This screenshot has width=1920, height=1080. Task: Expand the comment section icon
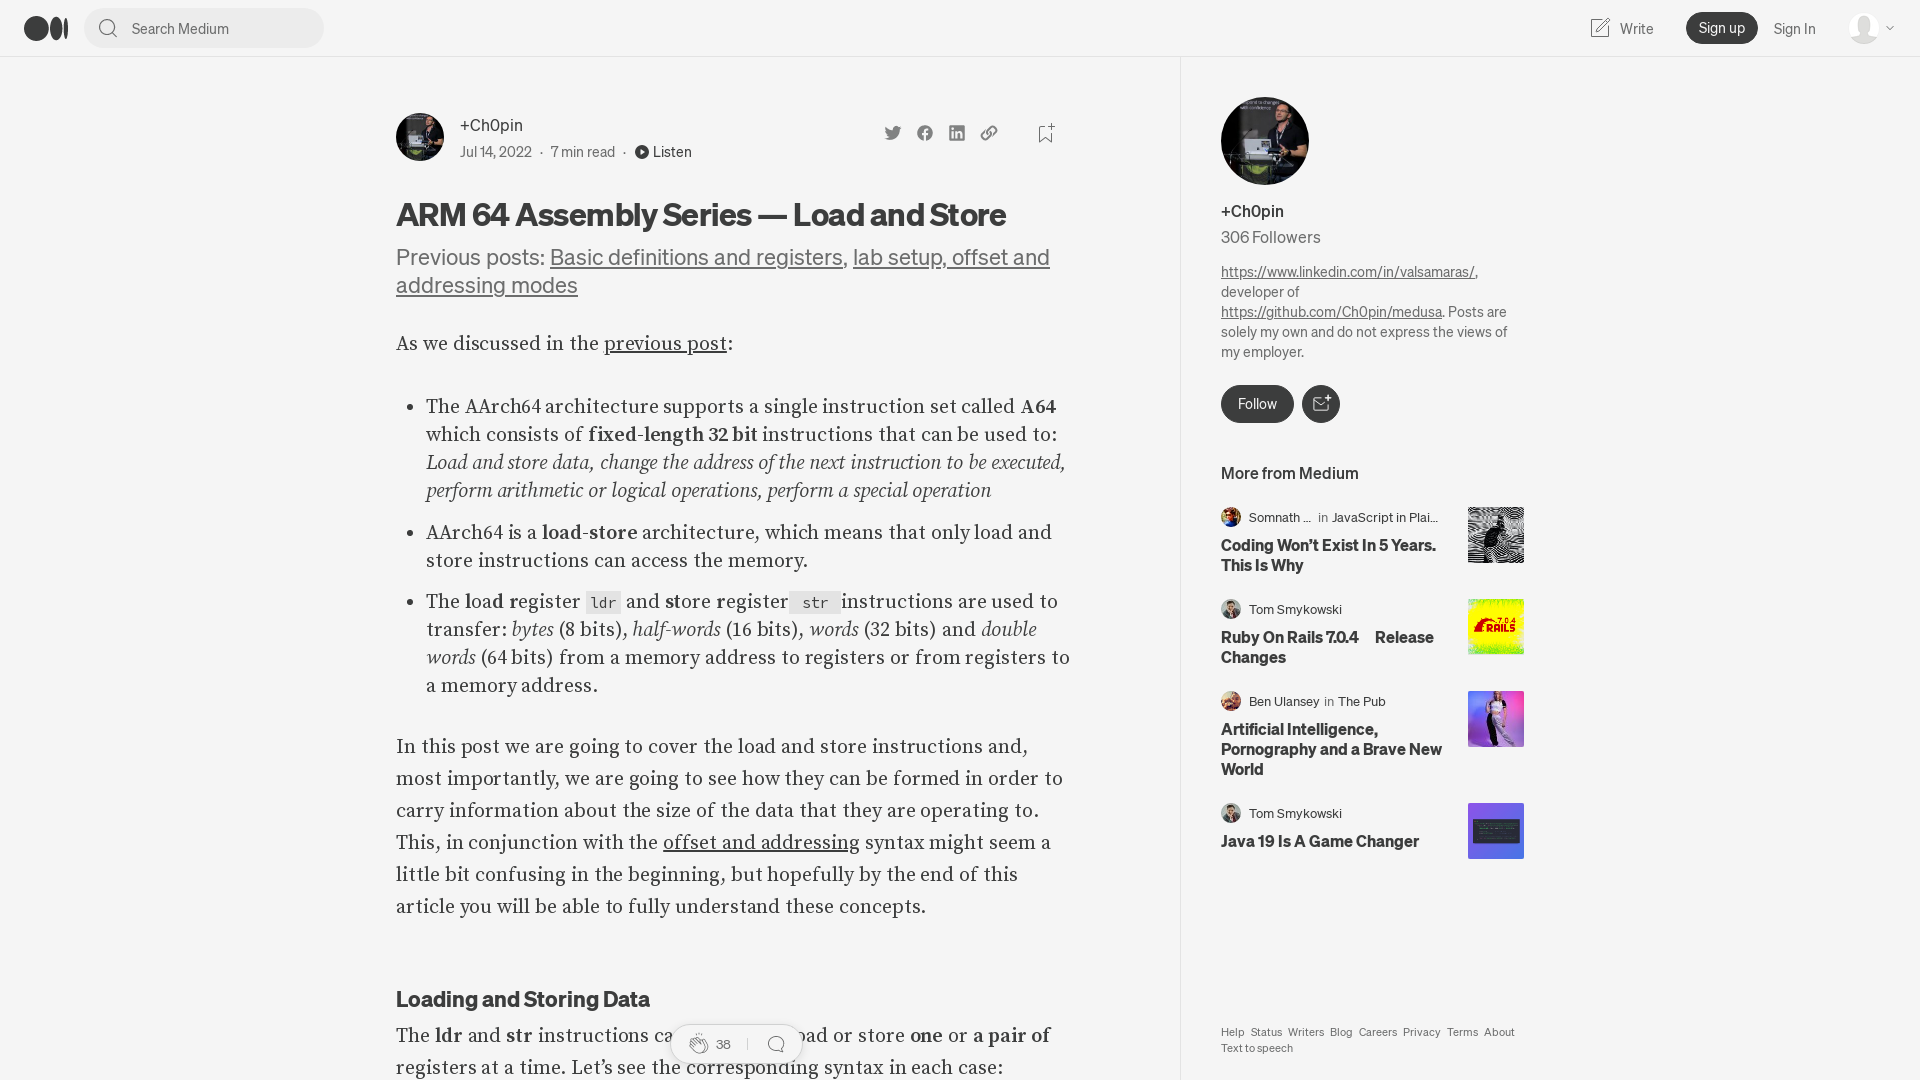click(775, 1044)
